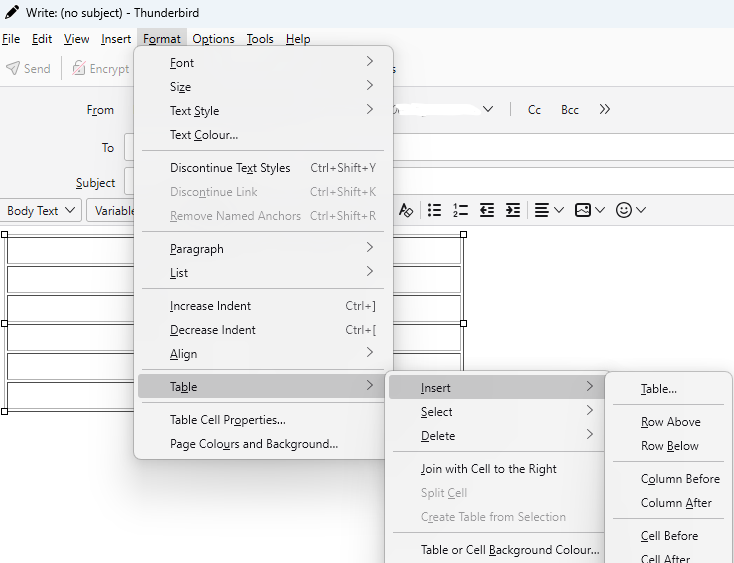The width and height of the screenshot is (734, 563).
Task: Click the Cc button
Action: 534,110
